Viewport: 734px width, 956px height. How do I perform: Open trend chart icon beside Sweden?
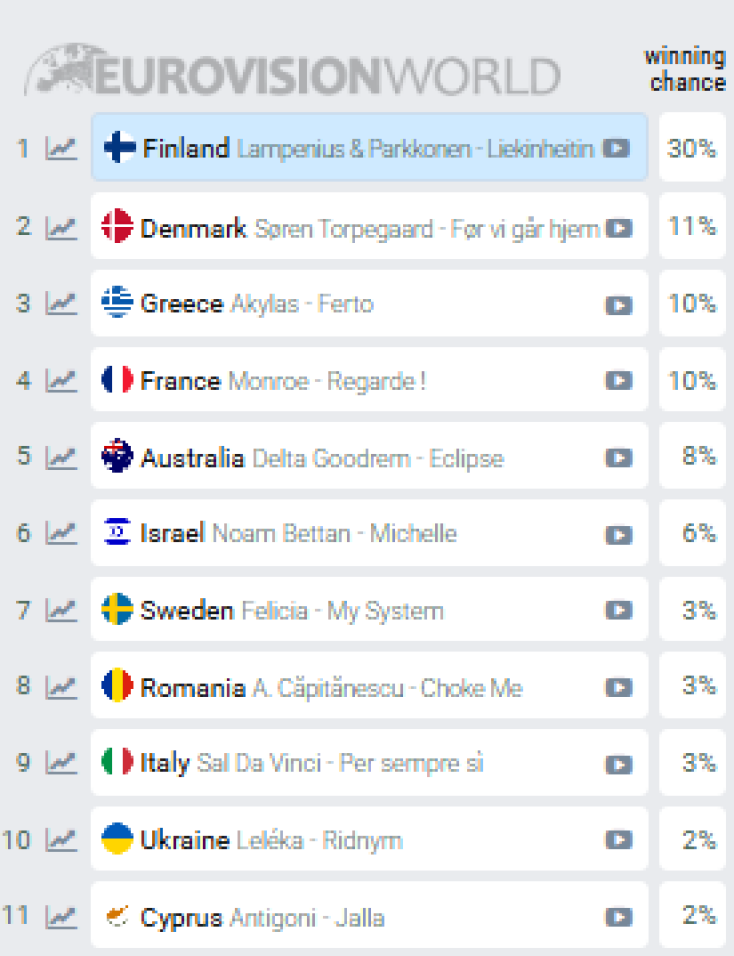60,610
